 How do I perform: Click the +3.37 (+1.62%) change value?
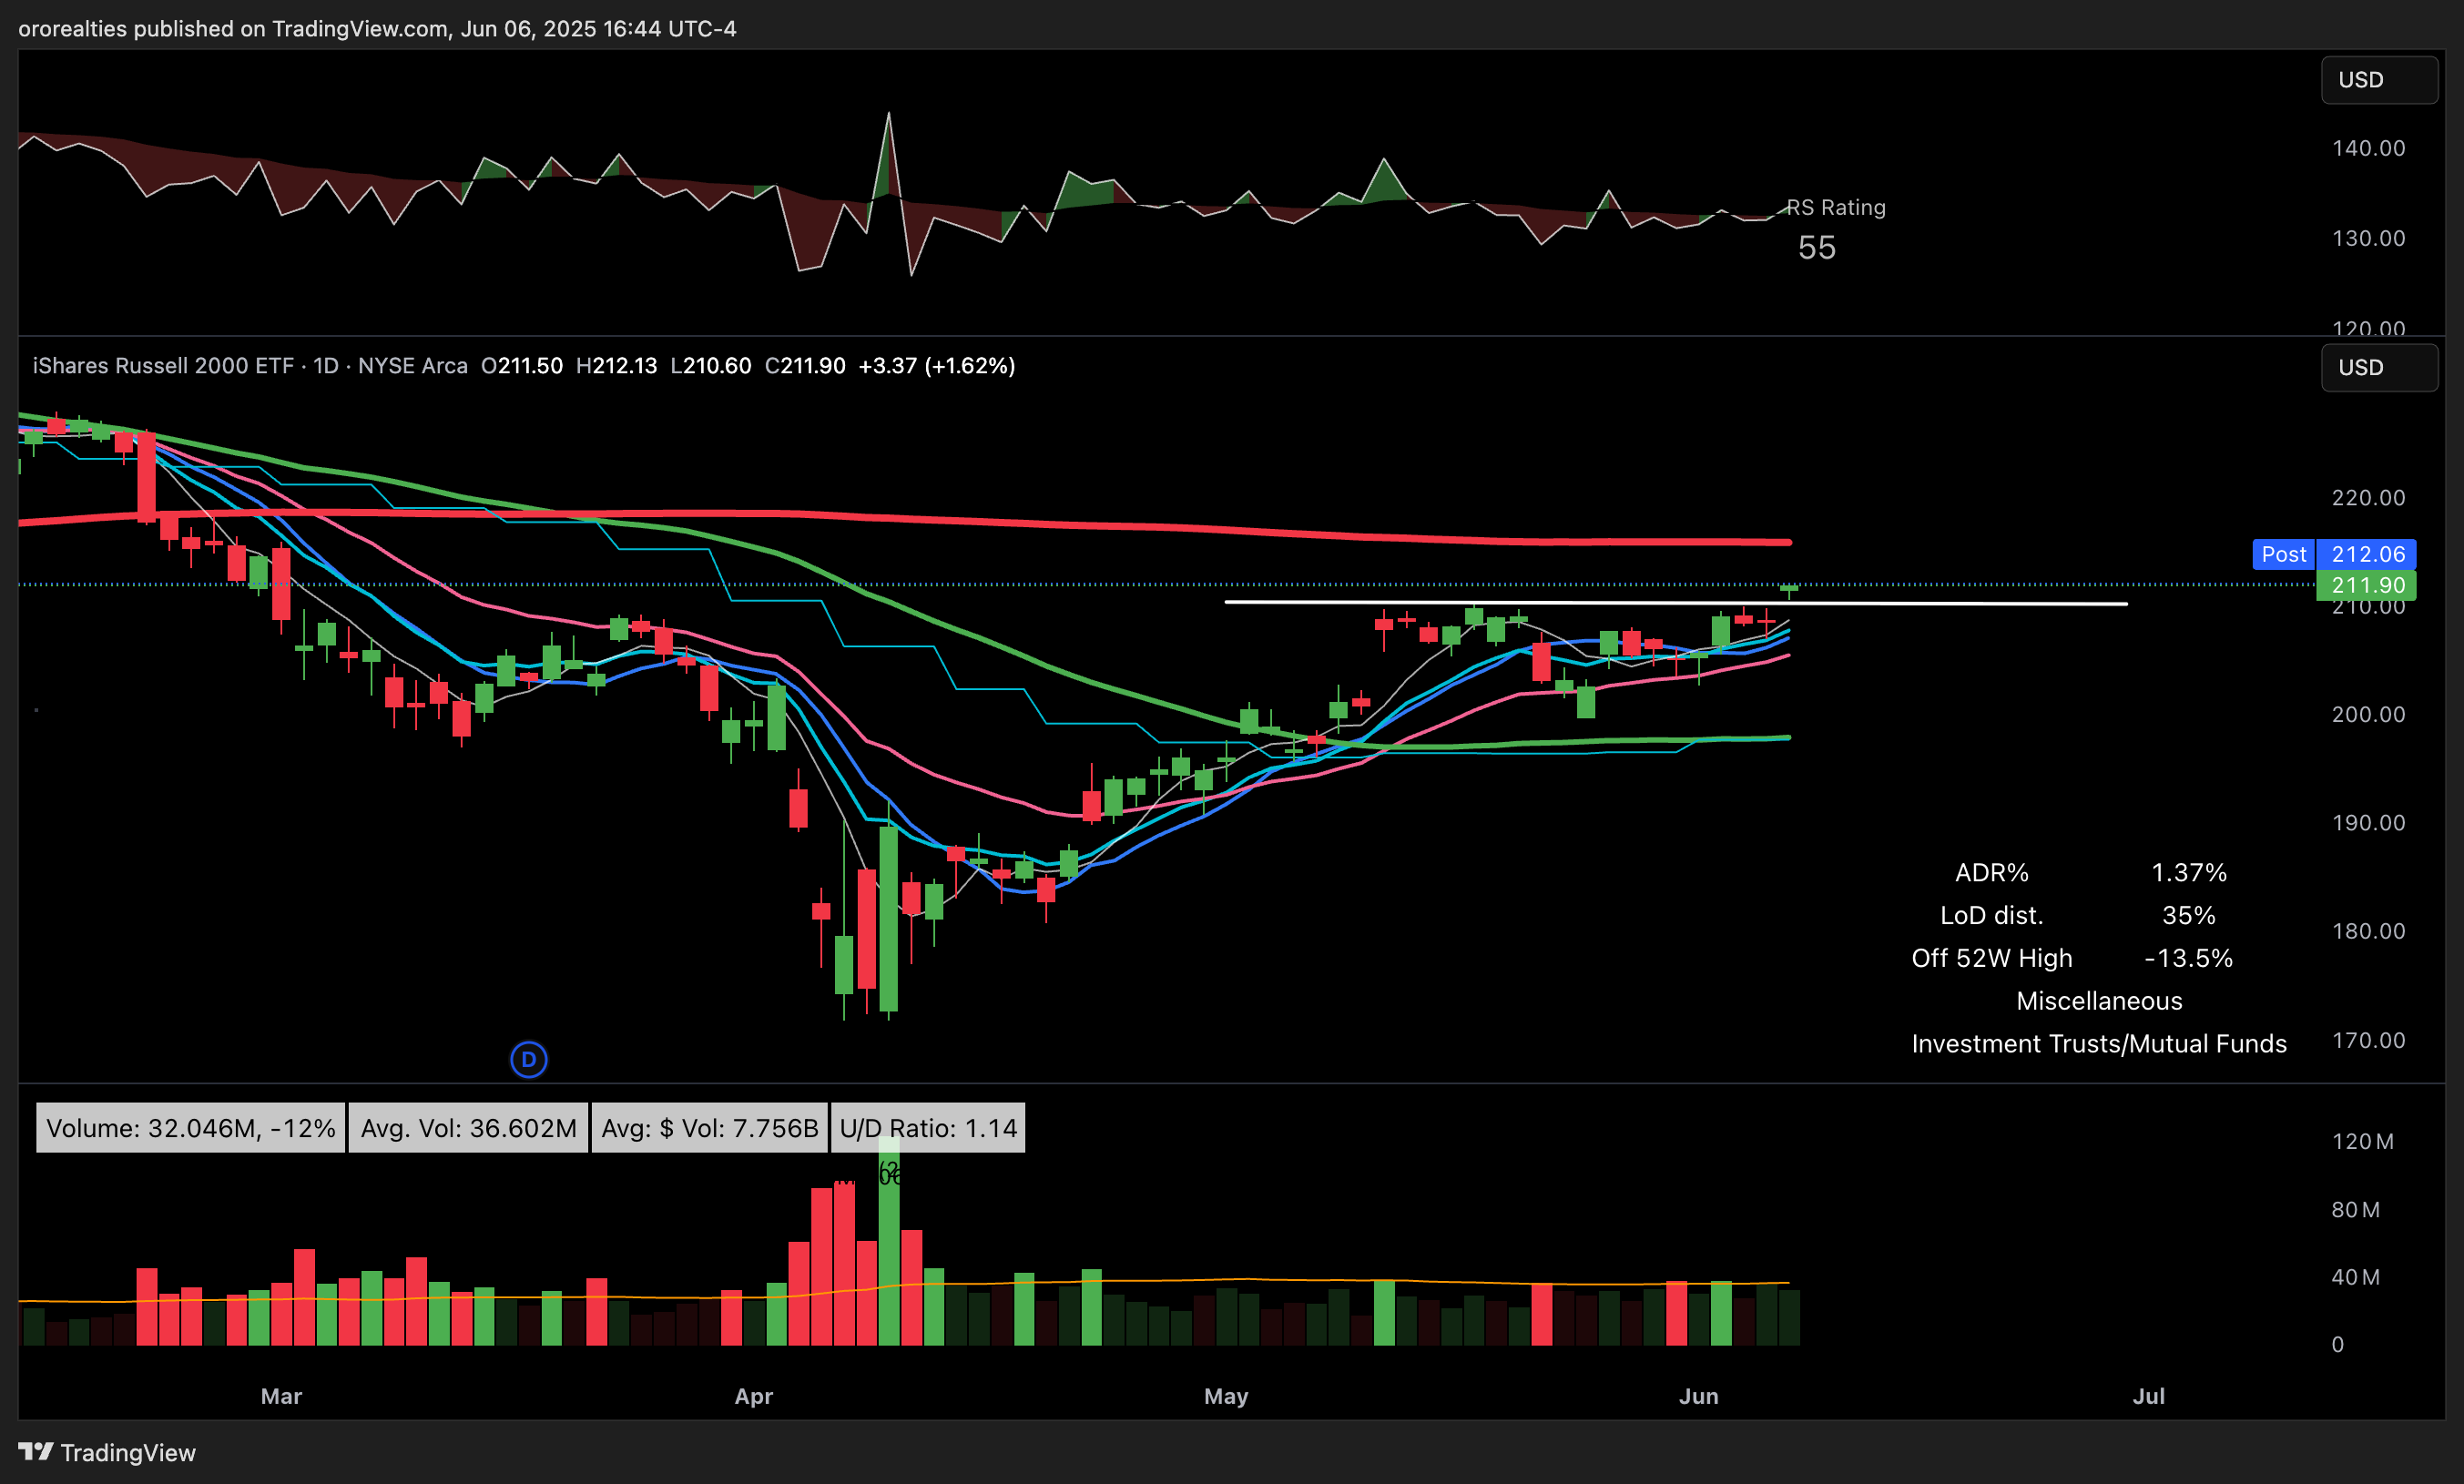[937, 366]
